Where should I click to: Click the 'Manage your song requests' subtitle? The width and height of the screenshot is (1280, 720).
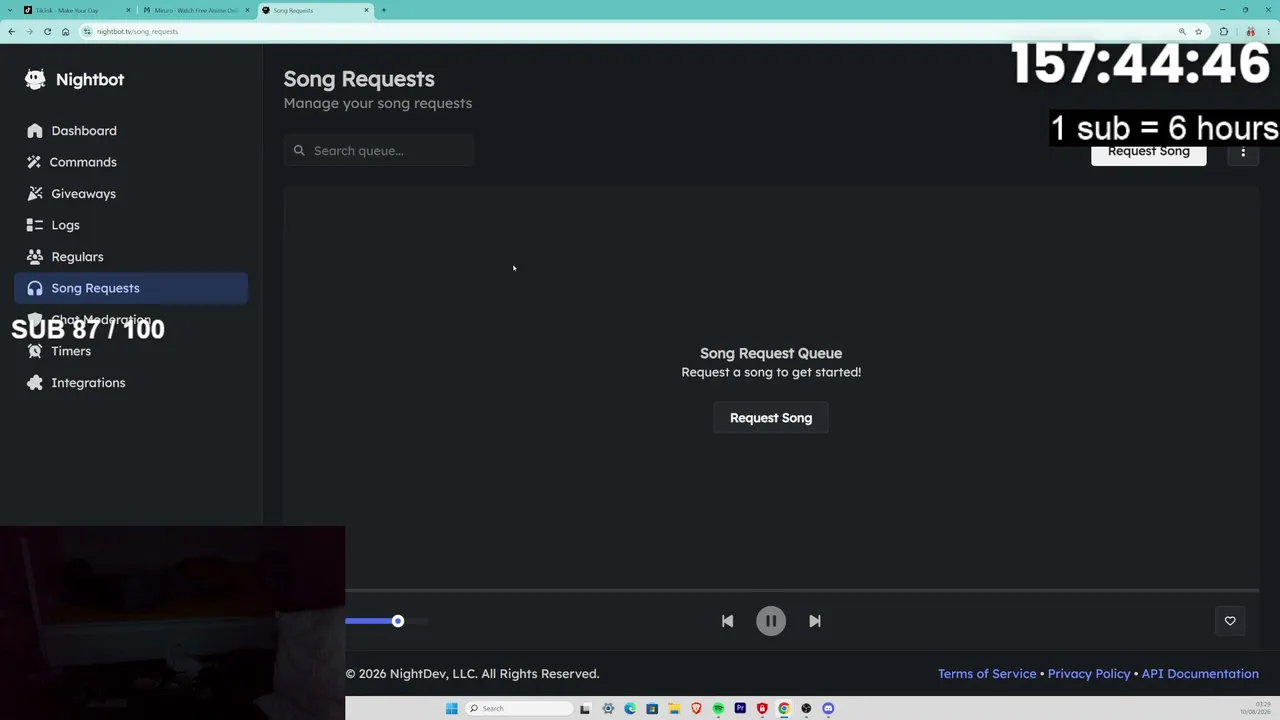click(378, 103)
